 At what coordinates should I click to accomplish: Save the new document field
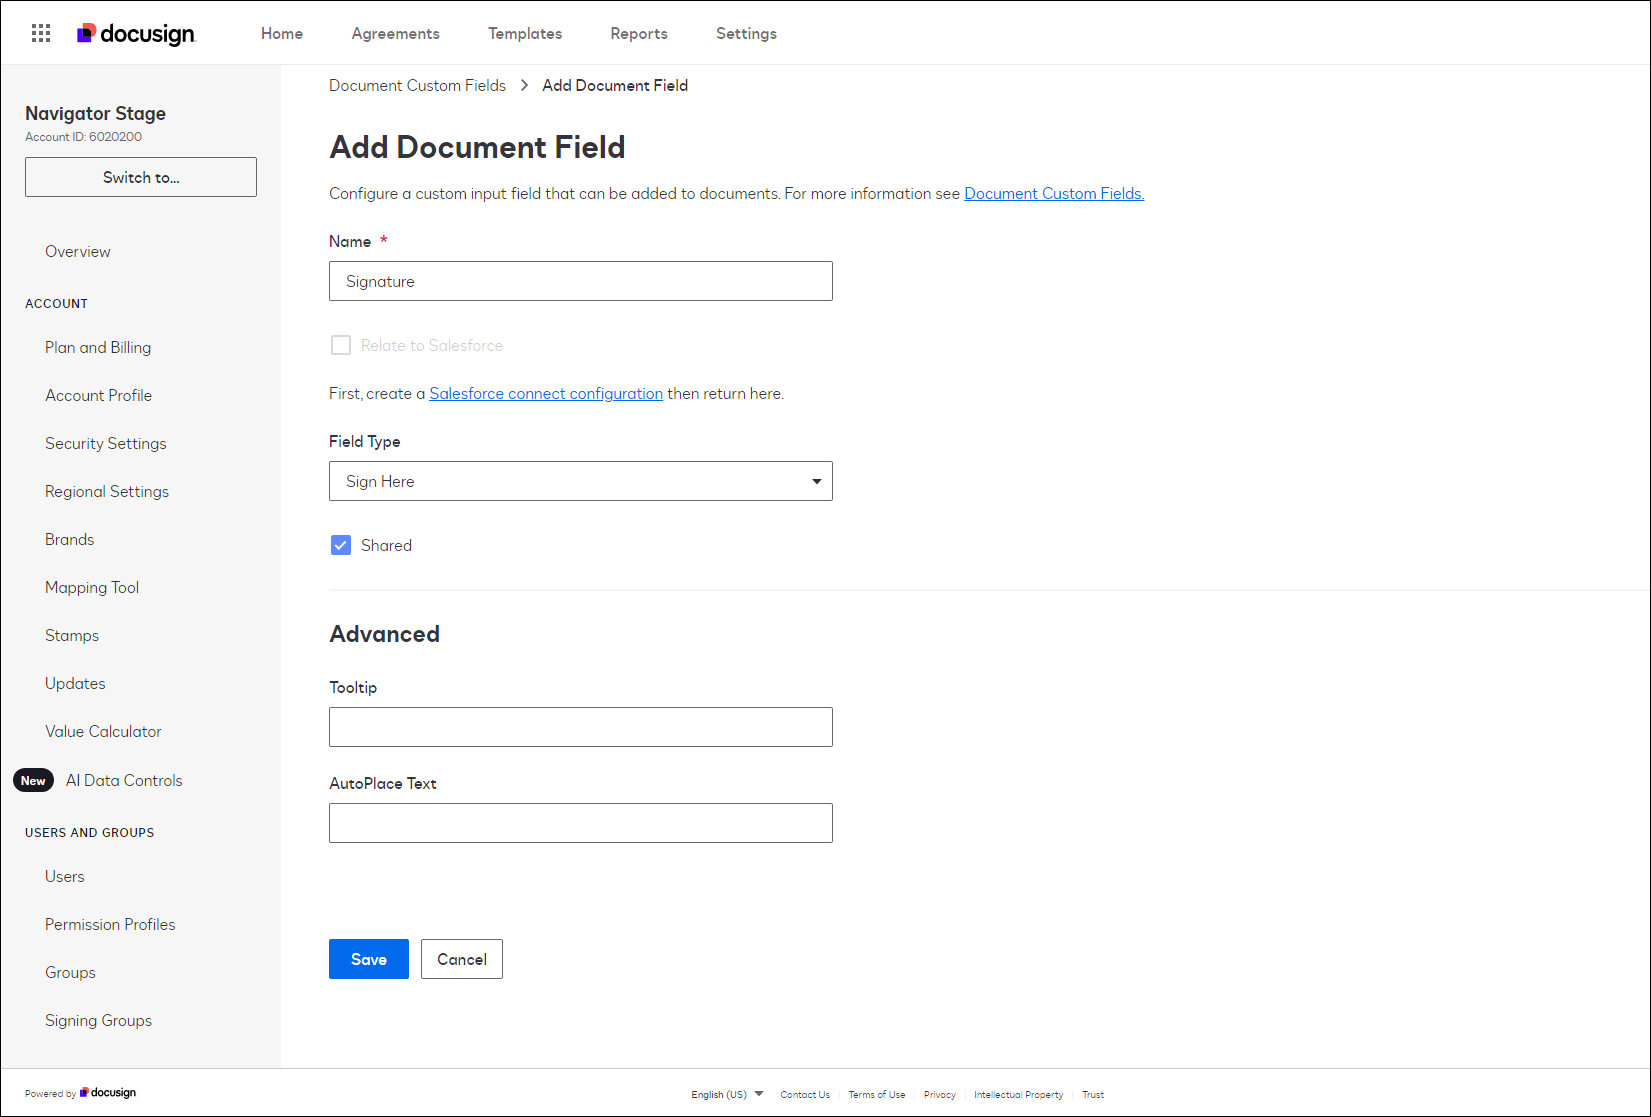pyautogui.click(x=368, y=959)
